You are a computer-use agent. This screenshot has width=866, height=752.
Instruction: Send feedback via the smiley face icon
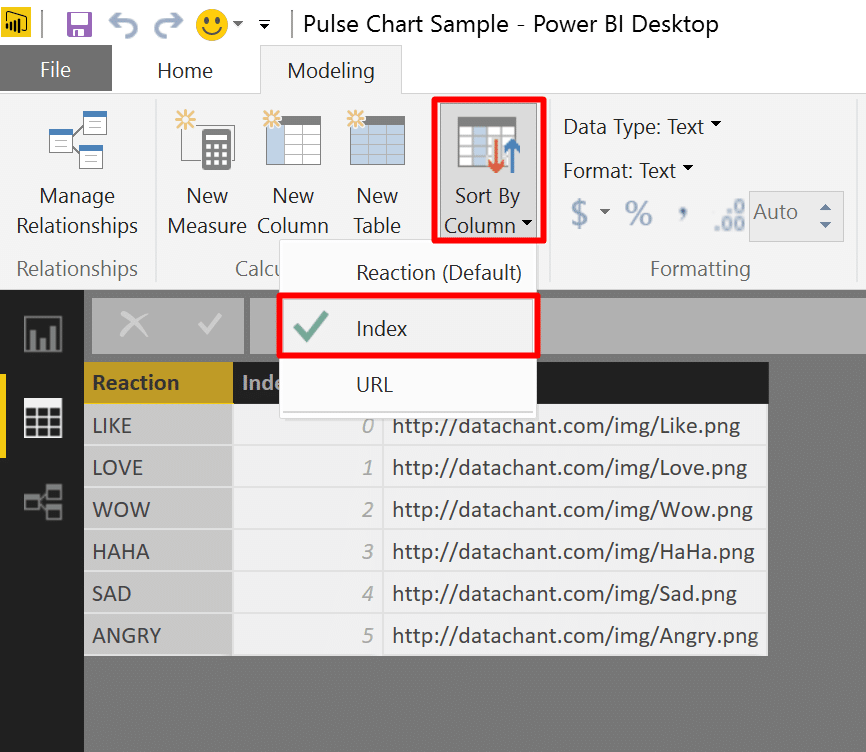(x=212, y=24)
